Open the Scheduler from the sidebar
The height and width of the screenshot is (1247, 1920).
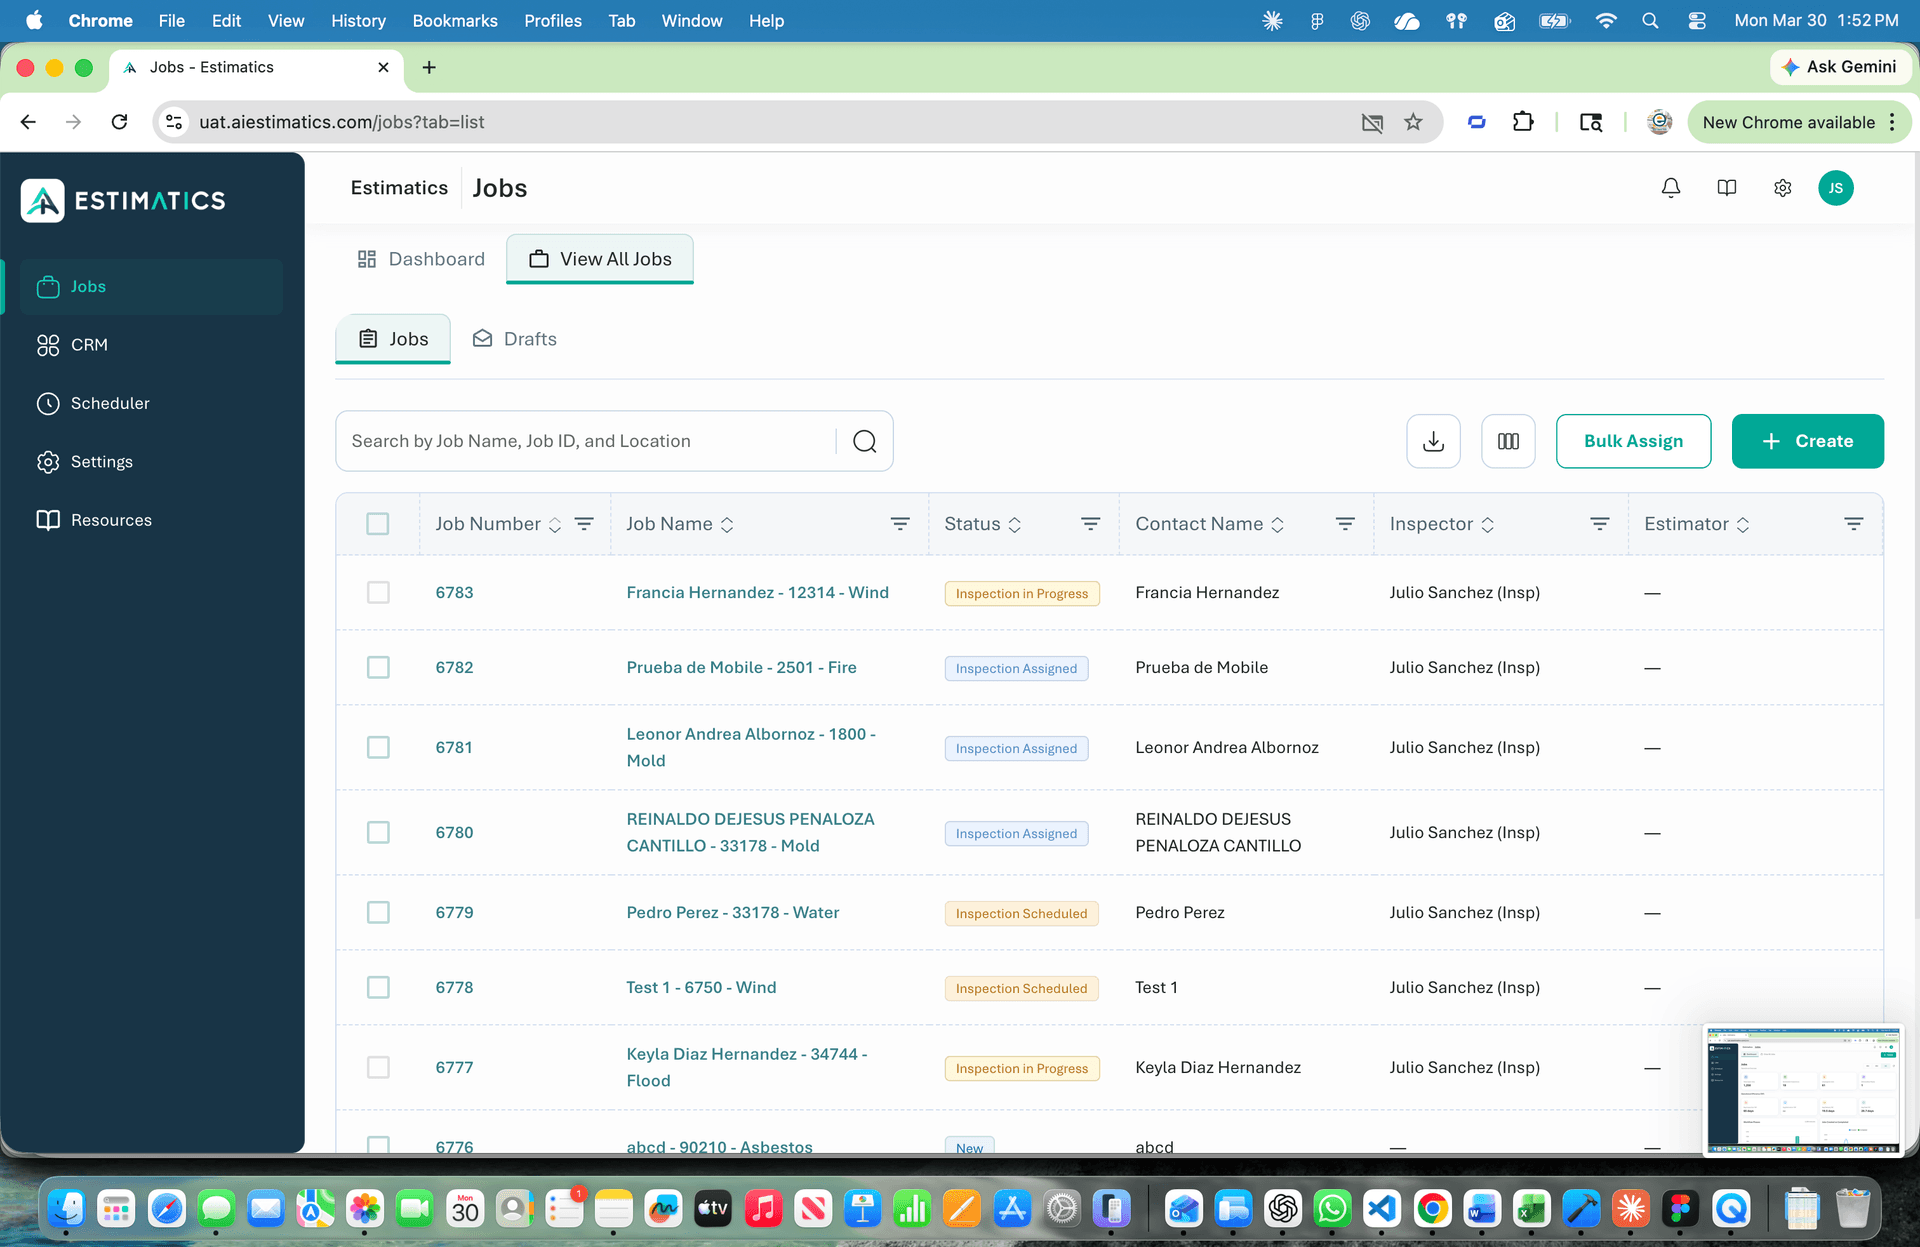(x=109, y=403)
